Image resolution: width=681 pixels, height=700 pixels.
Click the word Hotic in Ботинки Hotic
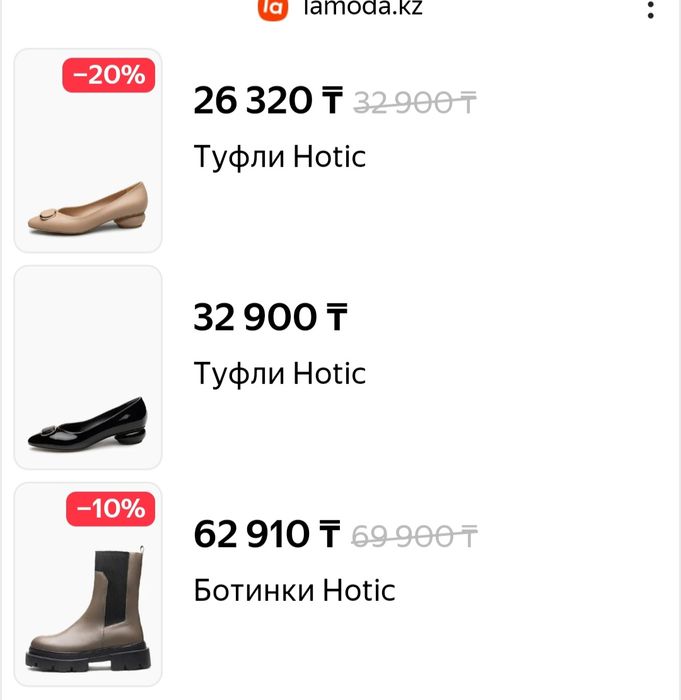(x=359, y=590)
